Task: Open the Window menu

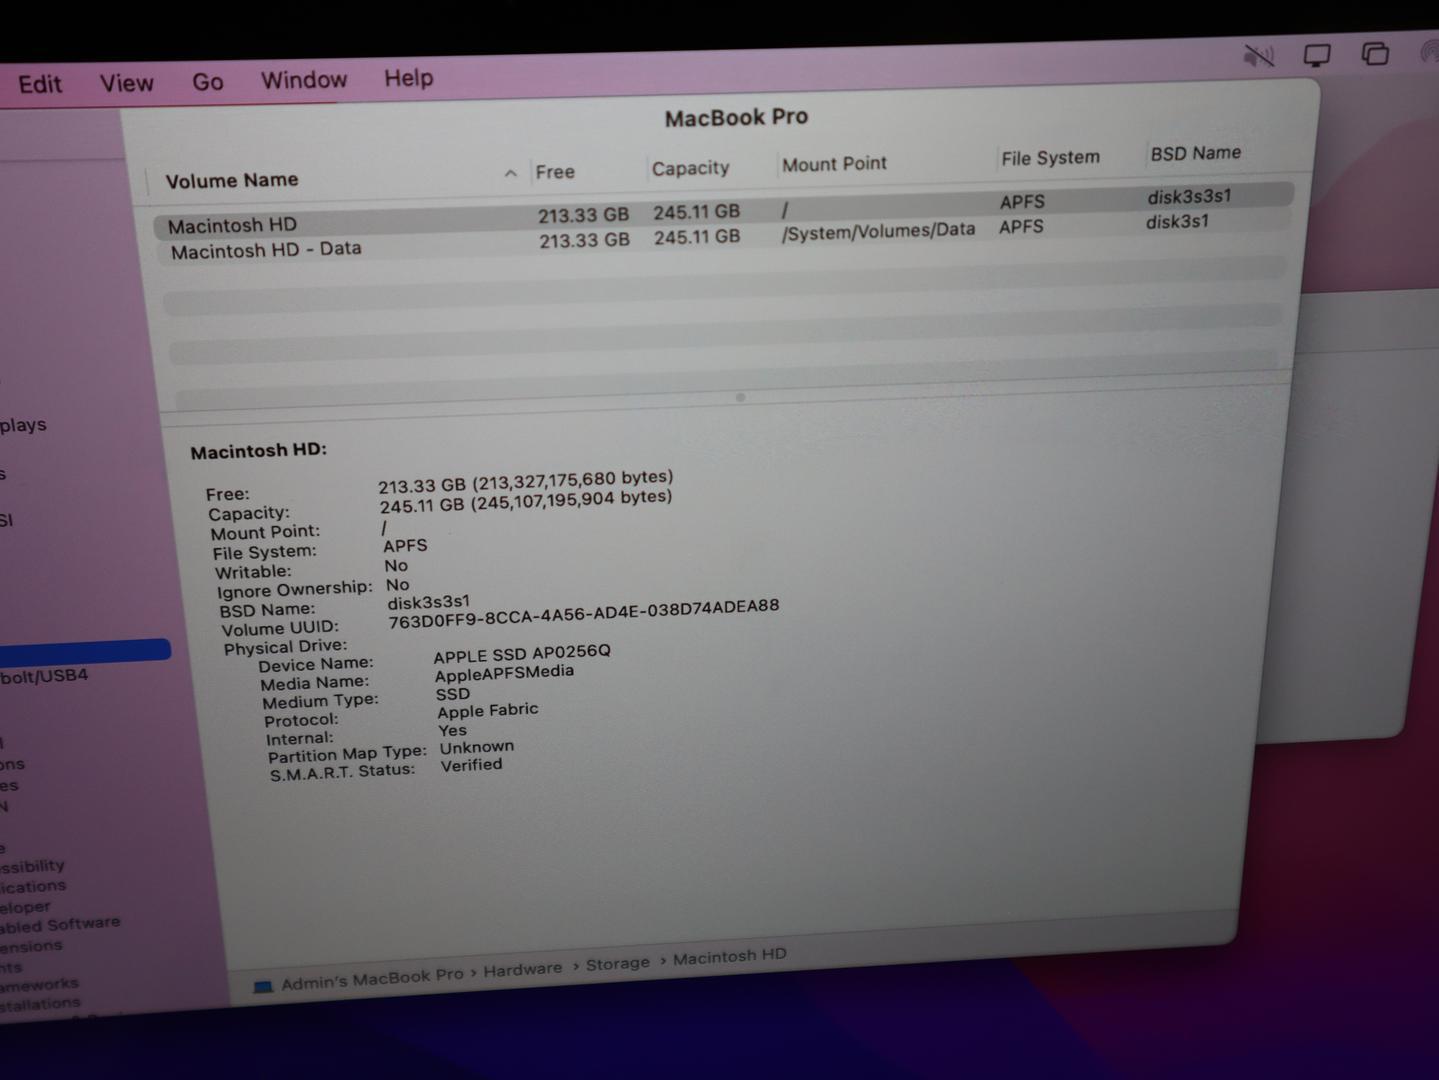Action: [304, 80]
